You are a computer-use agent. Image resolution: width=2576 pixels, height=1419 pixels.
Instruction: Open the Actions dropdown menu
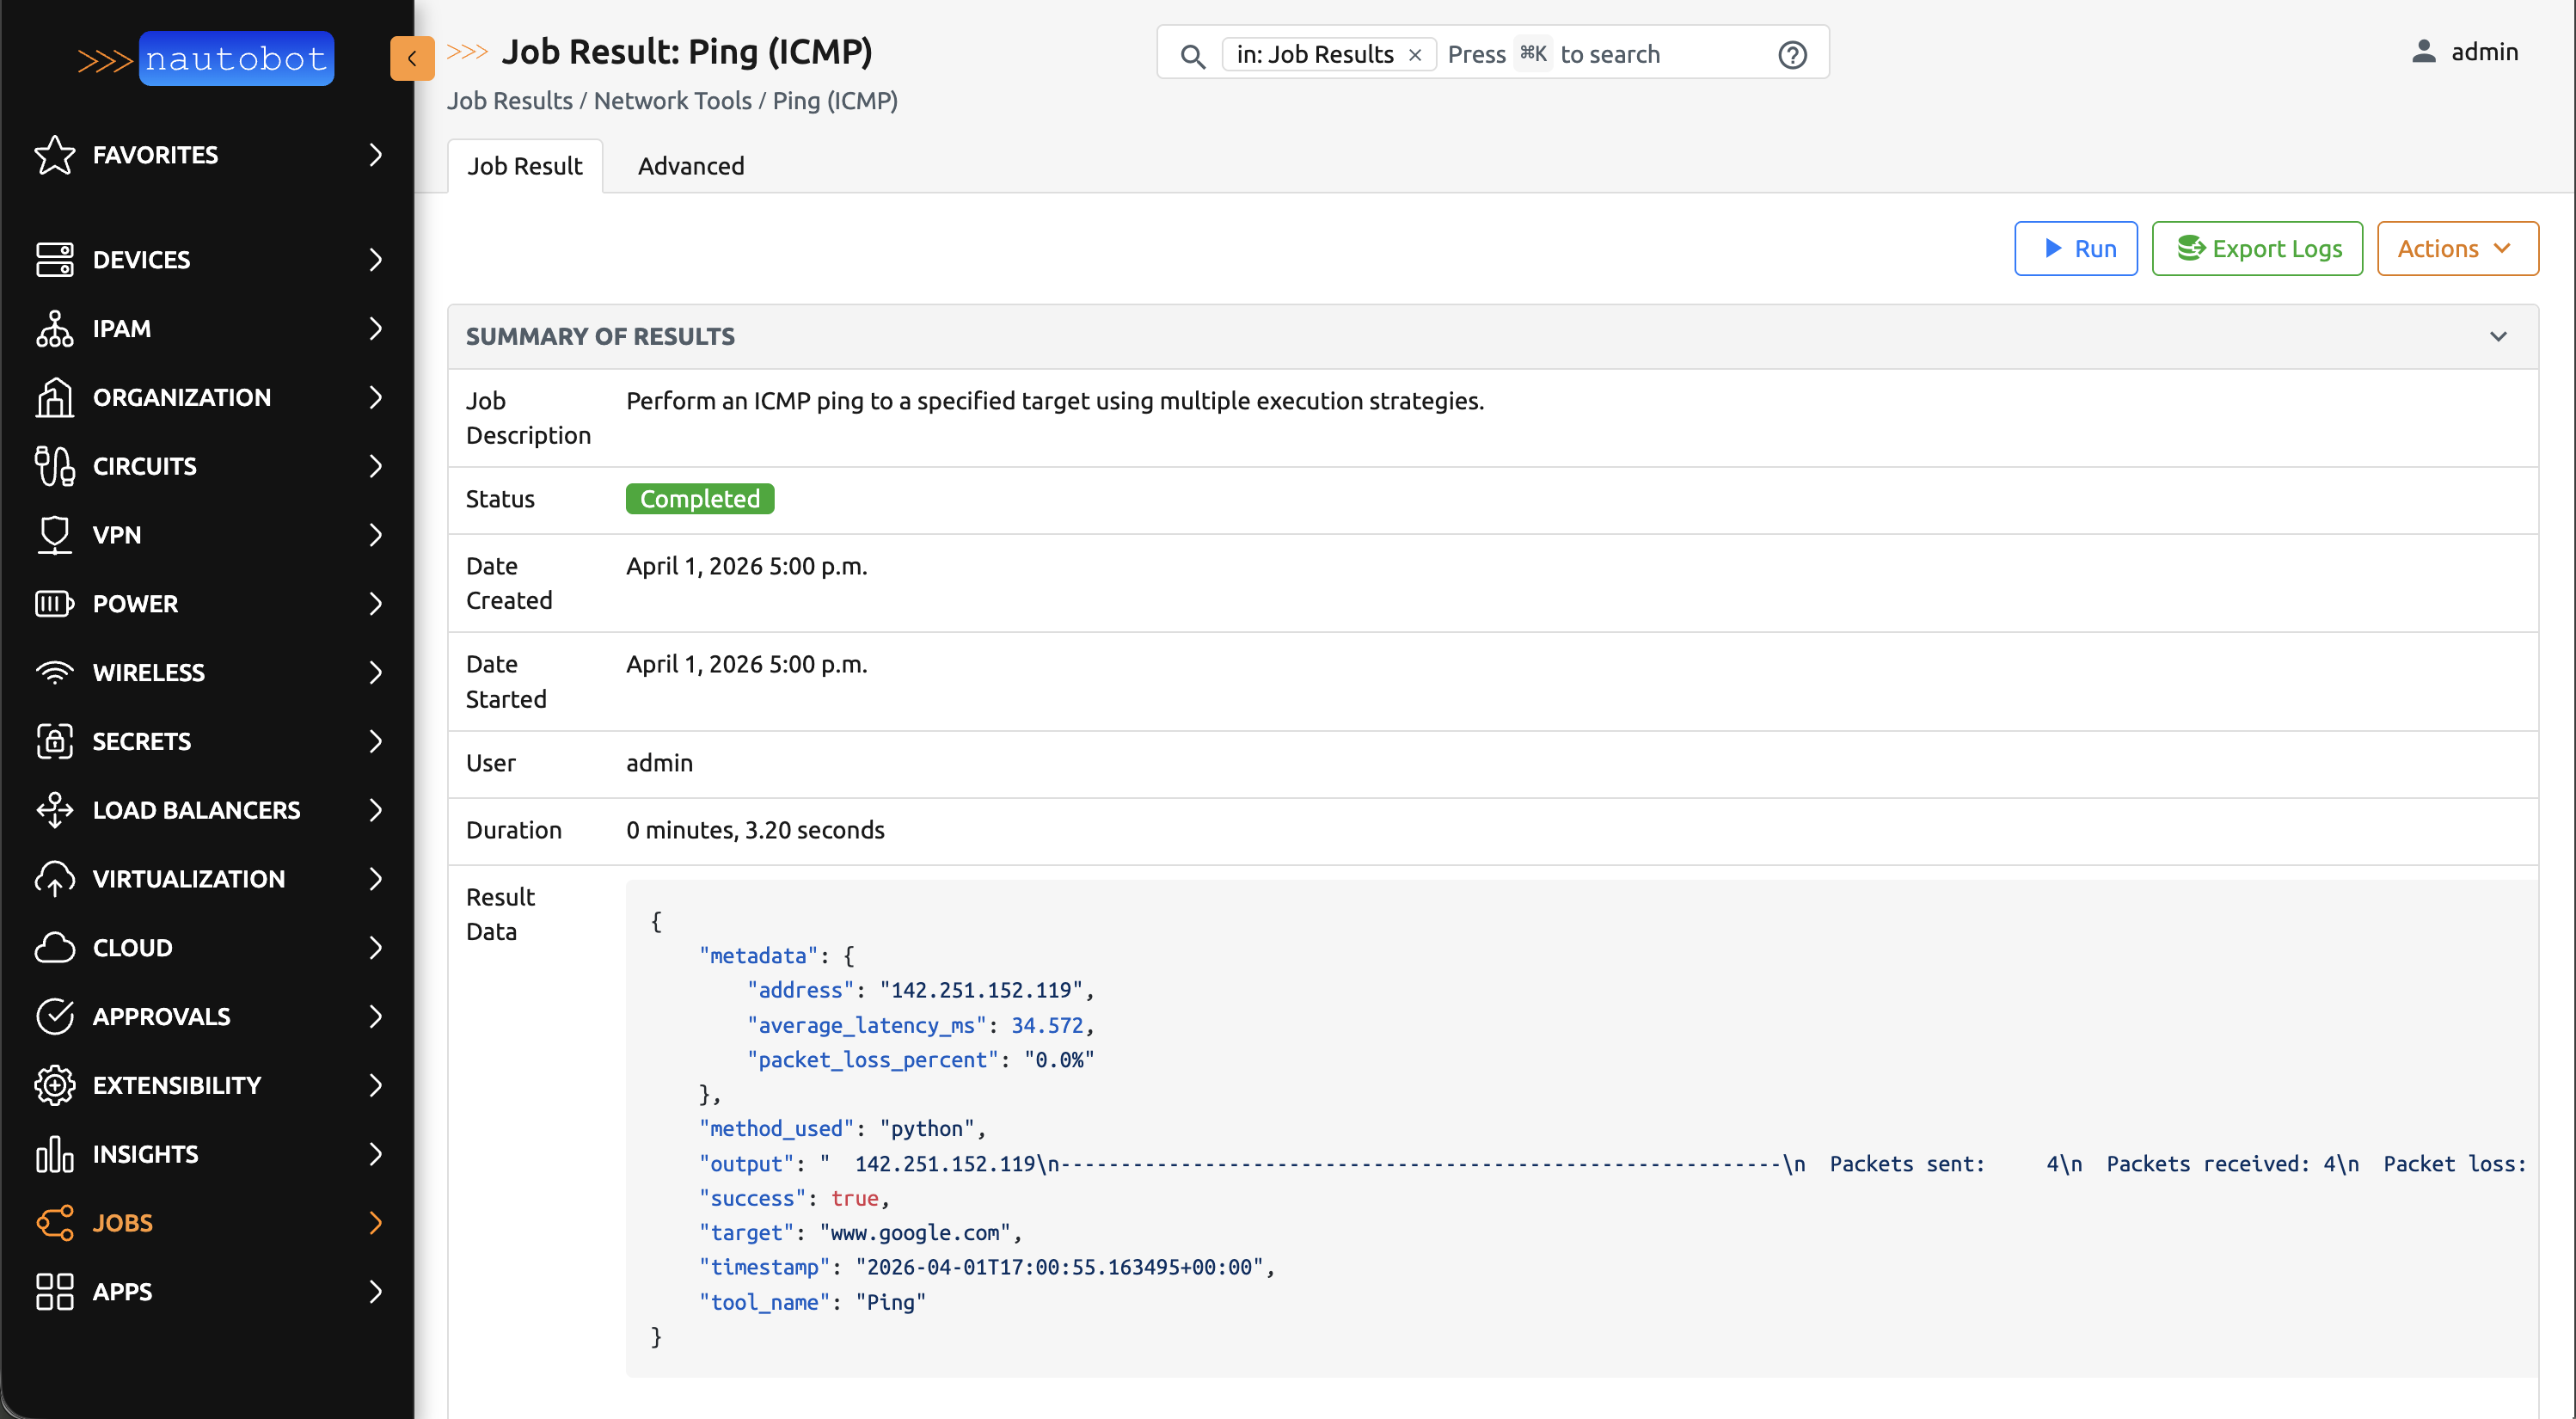tap(2456, 248)
